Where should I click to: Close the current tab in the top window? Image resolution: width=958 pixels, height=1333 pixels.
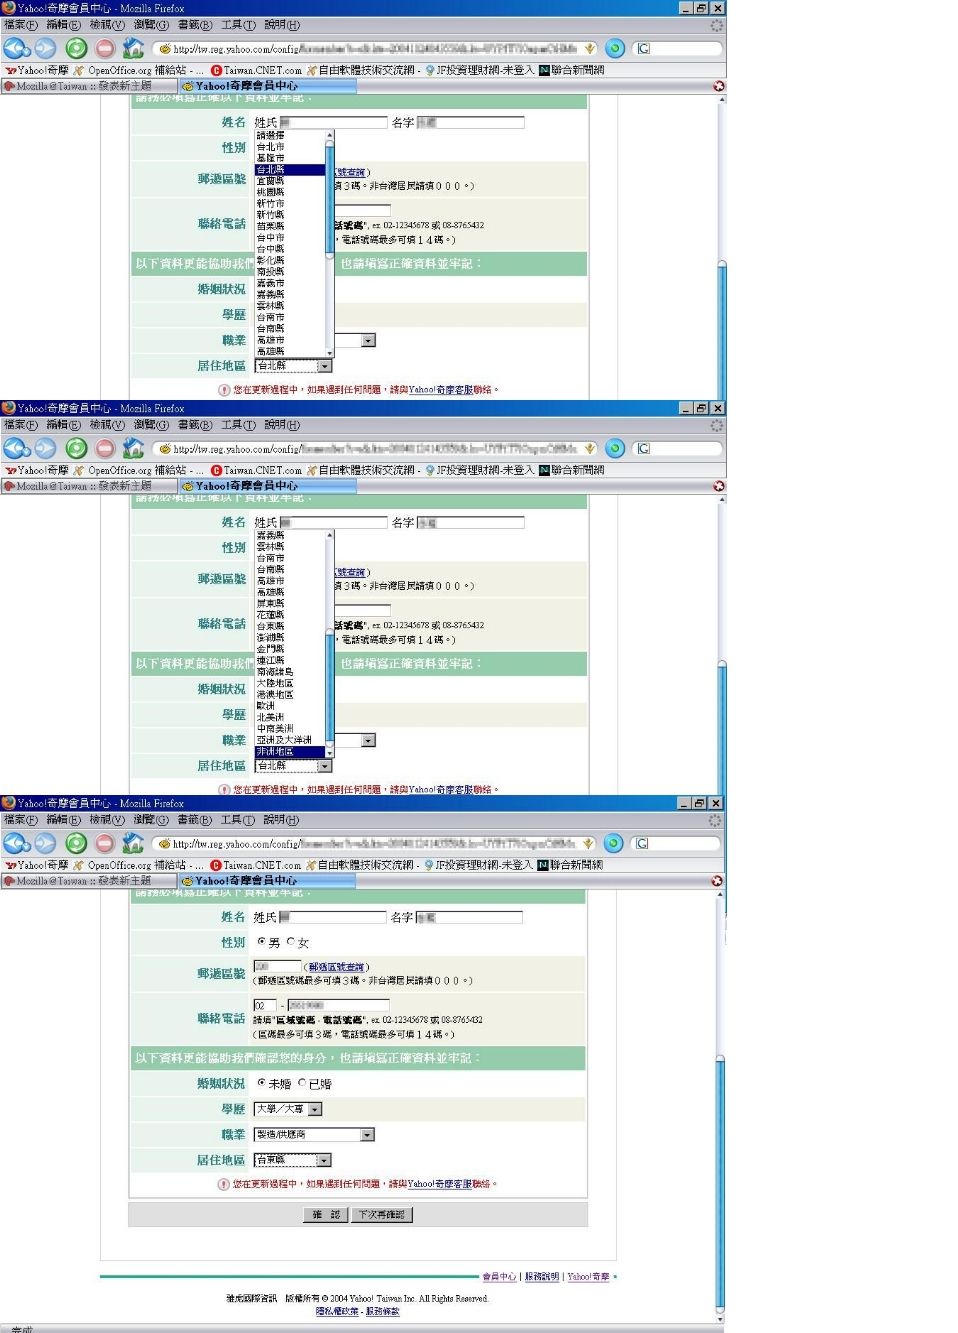click(718, 86)
